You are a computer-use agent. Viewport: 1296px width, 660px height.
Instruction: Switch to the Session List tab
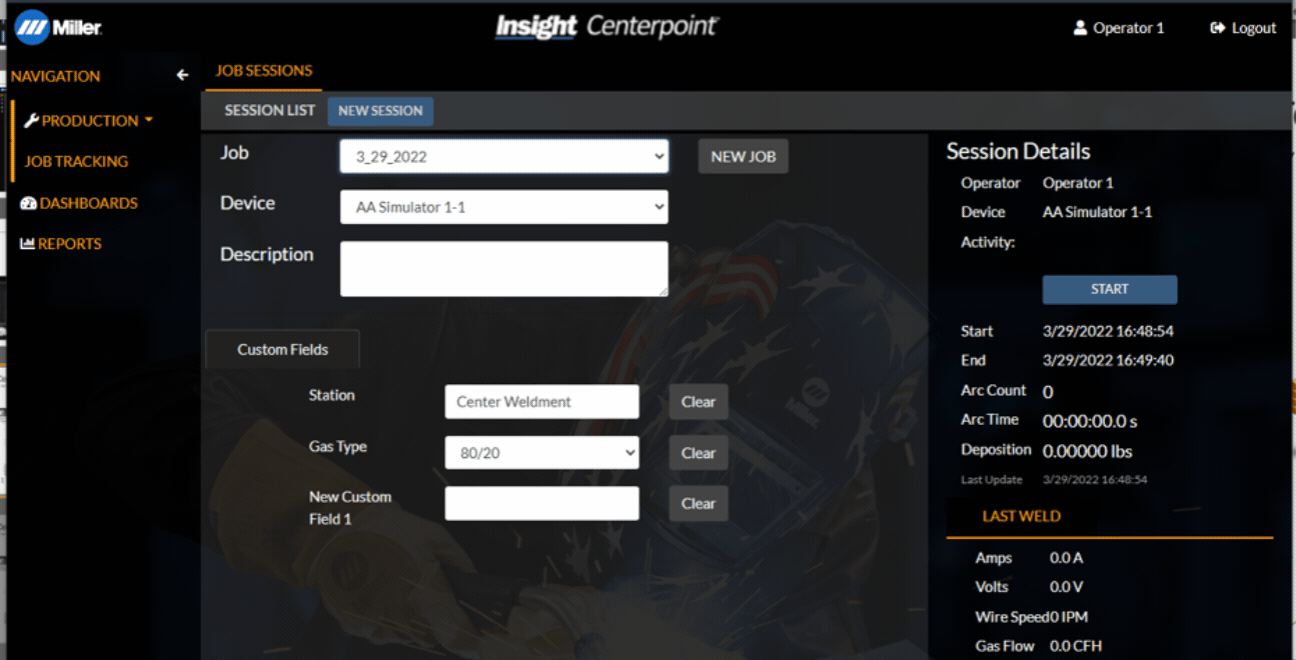(x=269, y=110)
